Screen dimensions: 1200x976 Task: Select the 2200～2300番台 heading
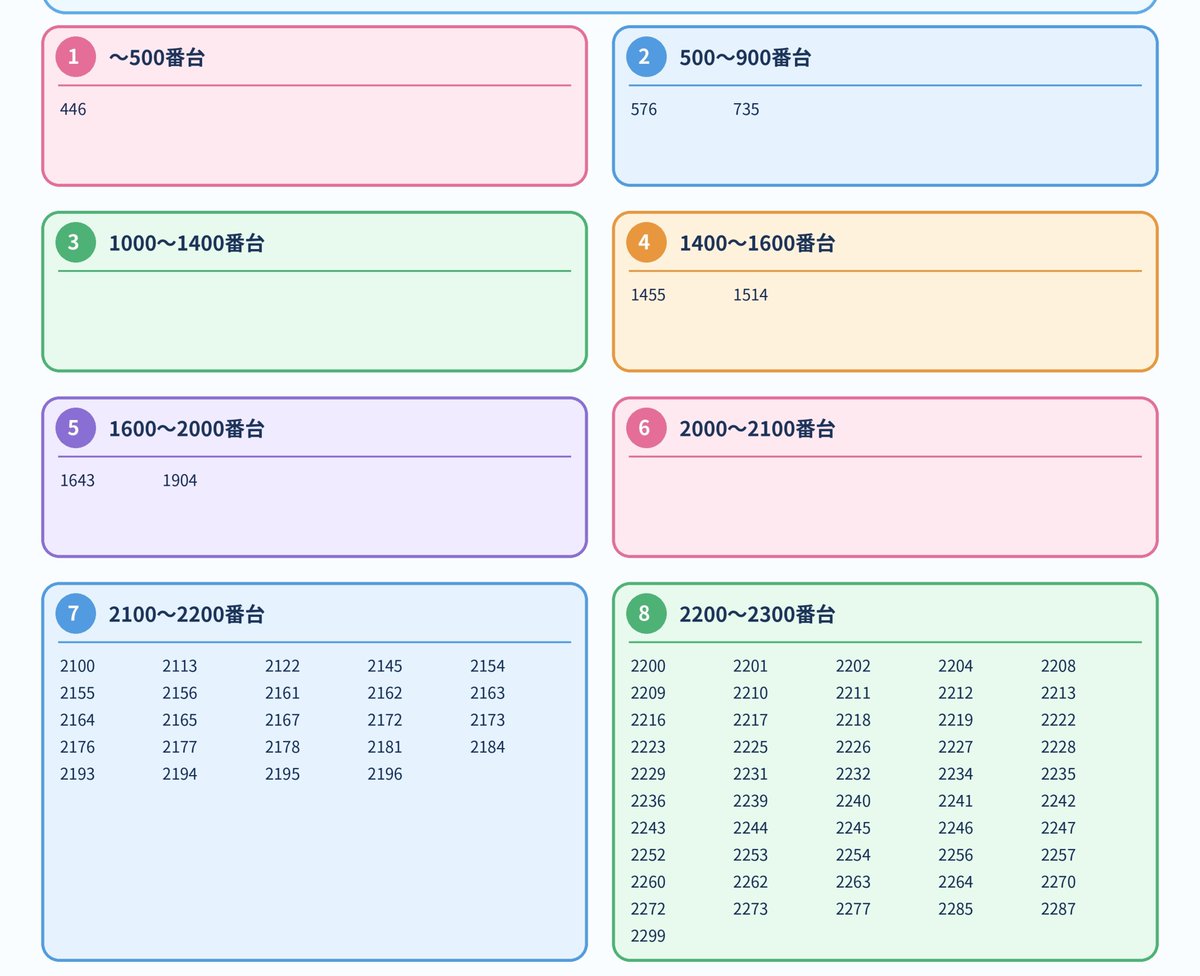tap(757, 614)
